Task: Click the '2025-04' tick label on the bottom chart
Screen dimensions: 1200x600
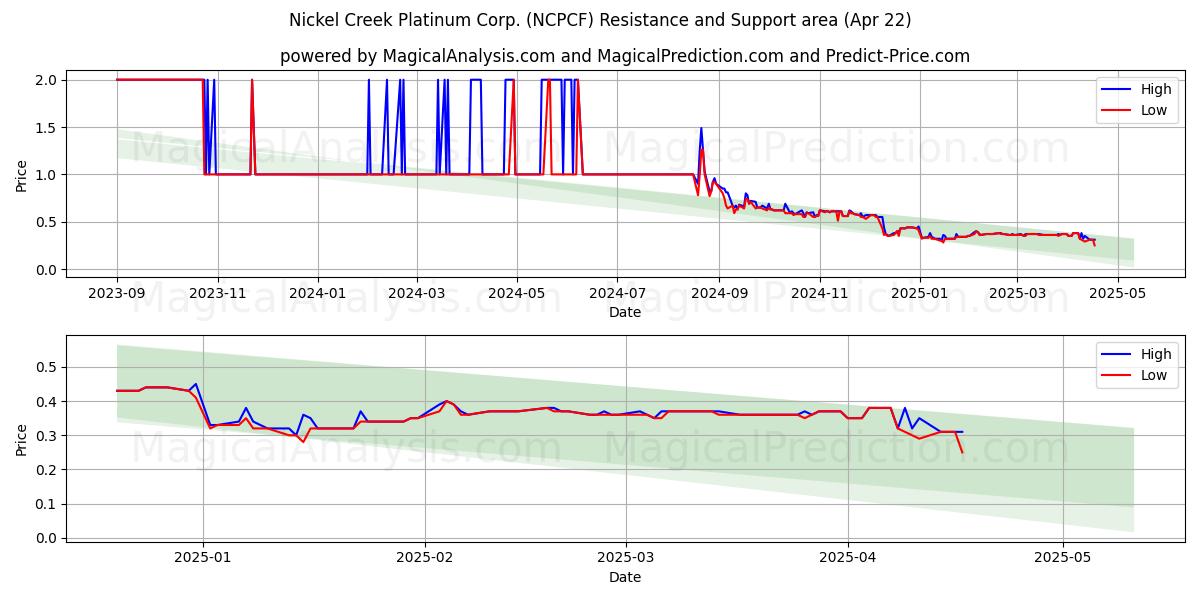Action: tap(848, 558)
